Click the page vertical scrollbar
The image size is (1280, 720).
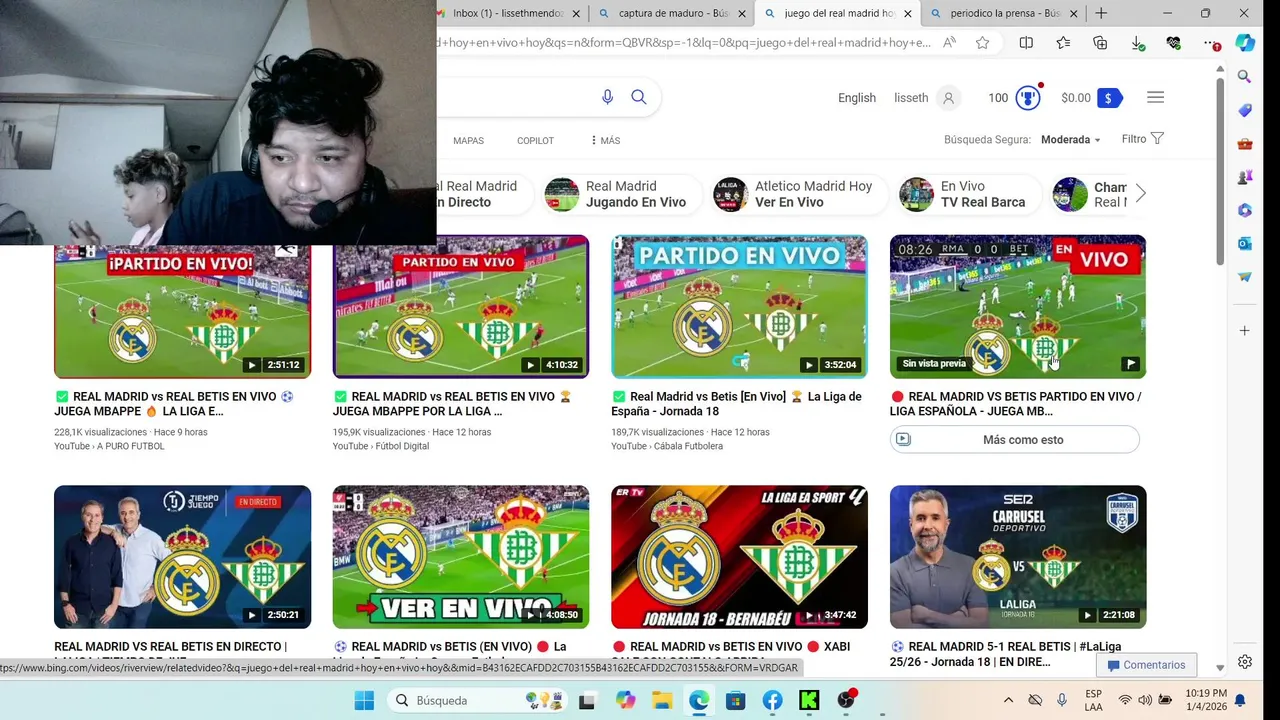point(1220,170)
